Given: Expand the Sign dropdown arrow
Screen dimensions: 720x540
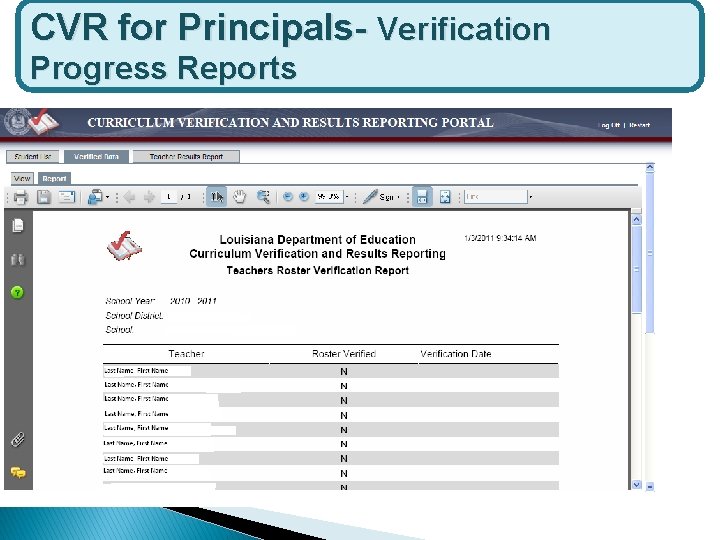Looking at the screenshot, I should (399, 197).
